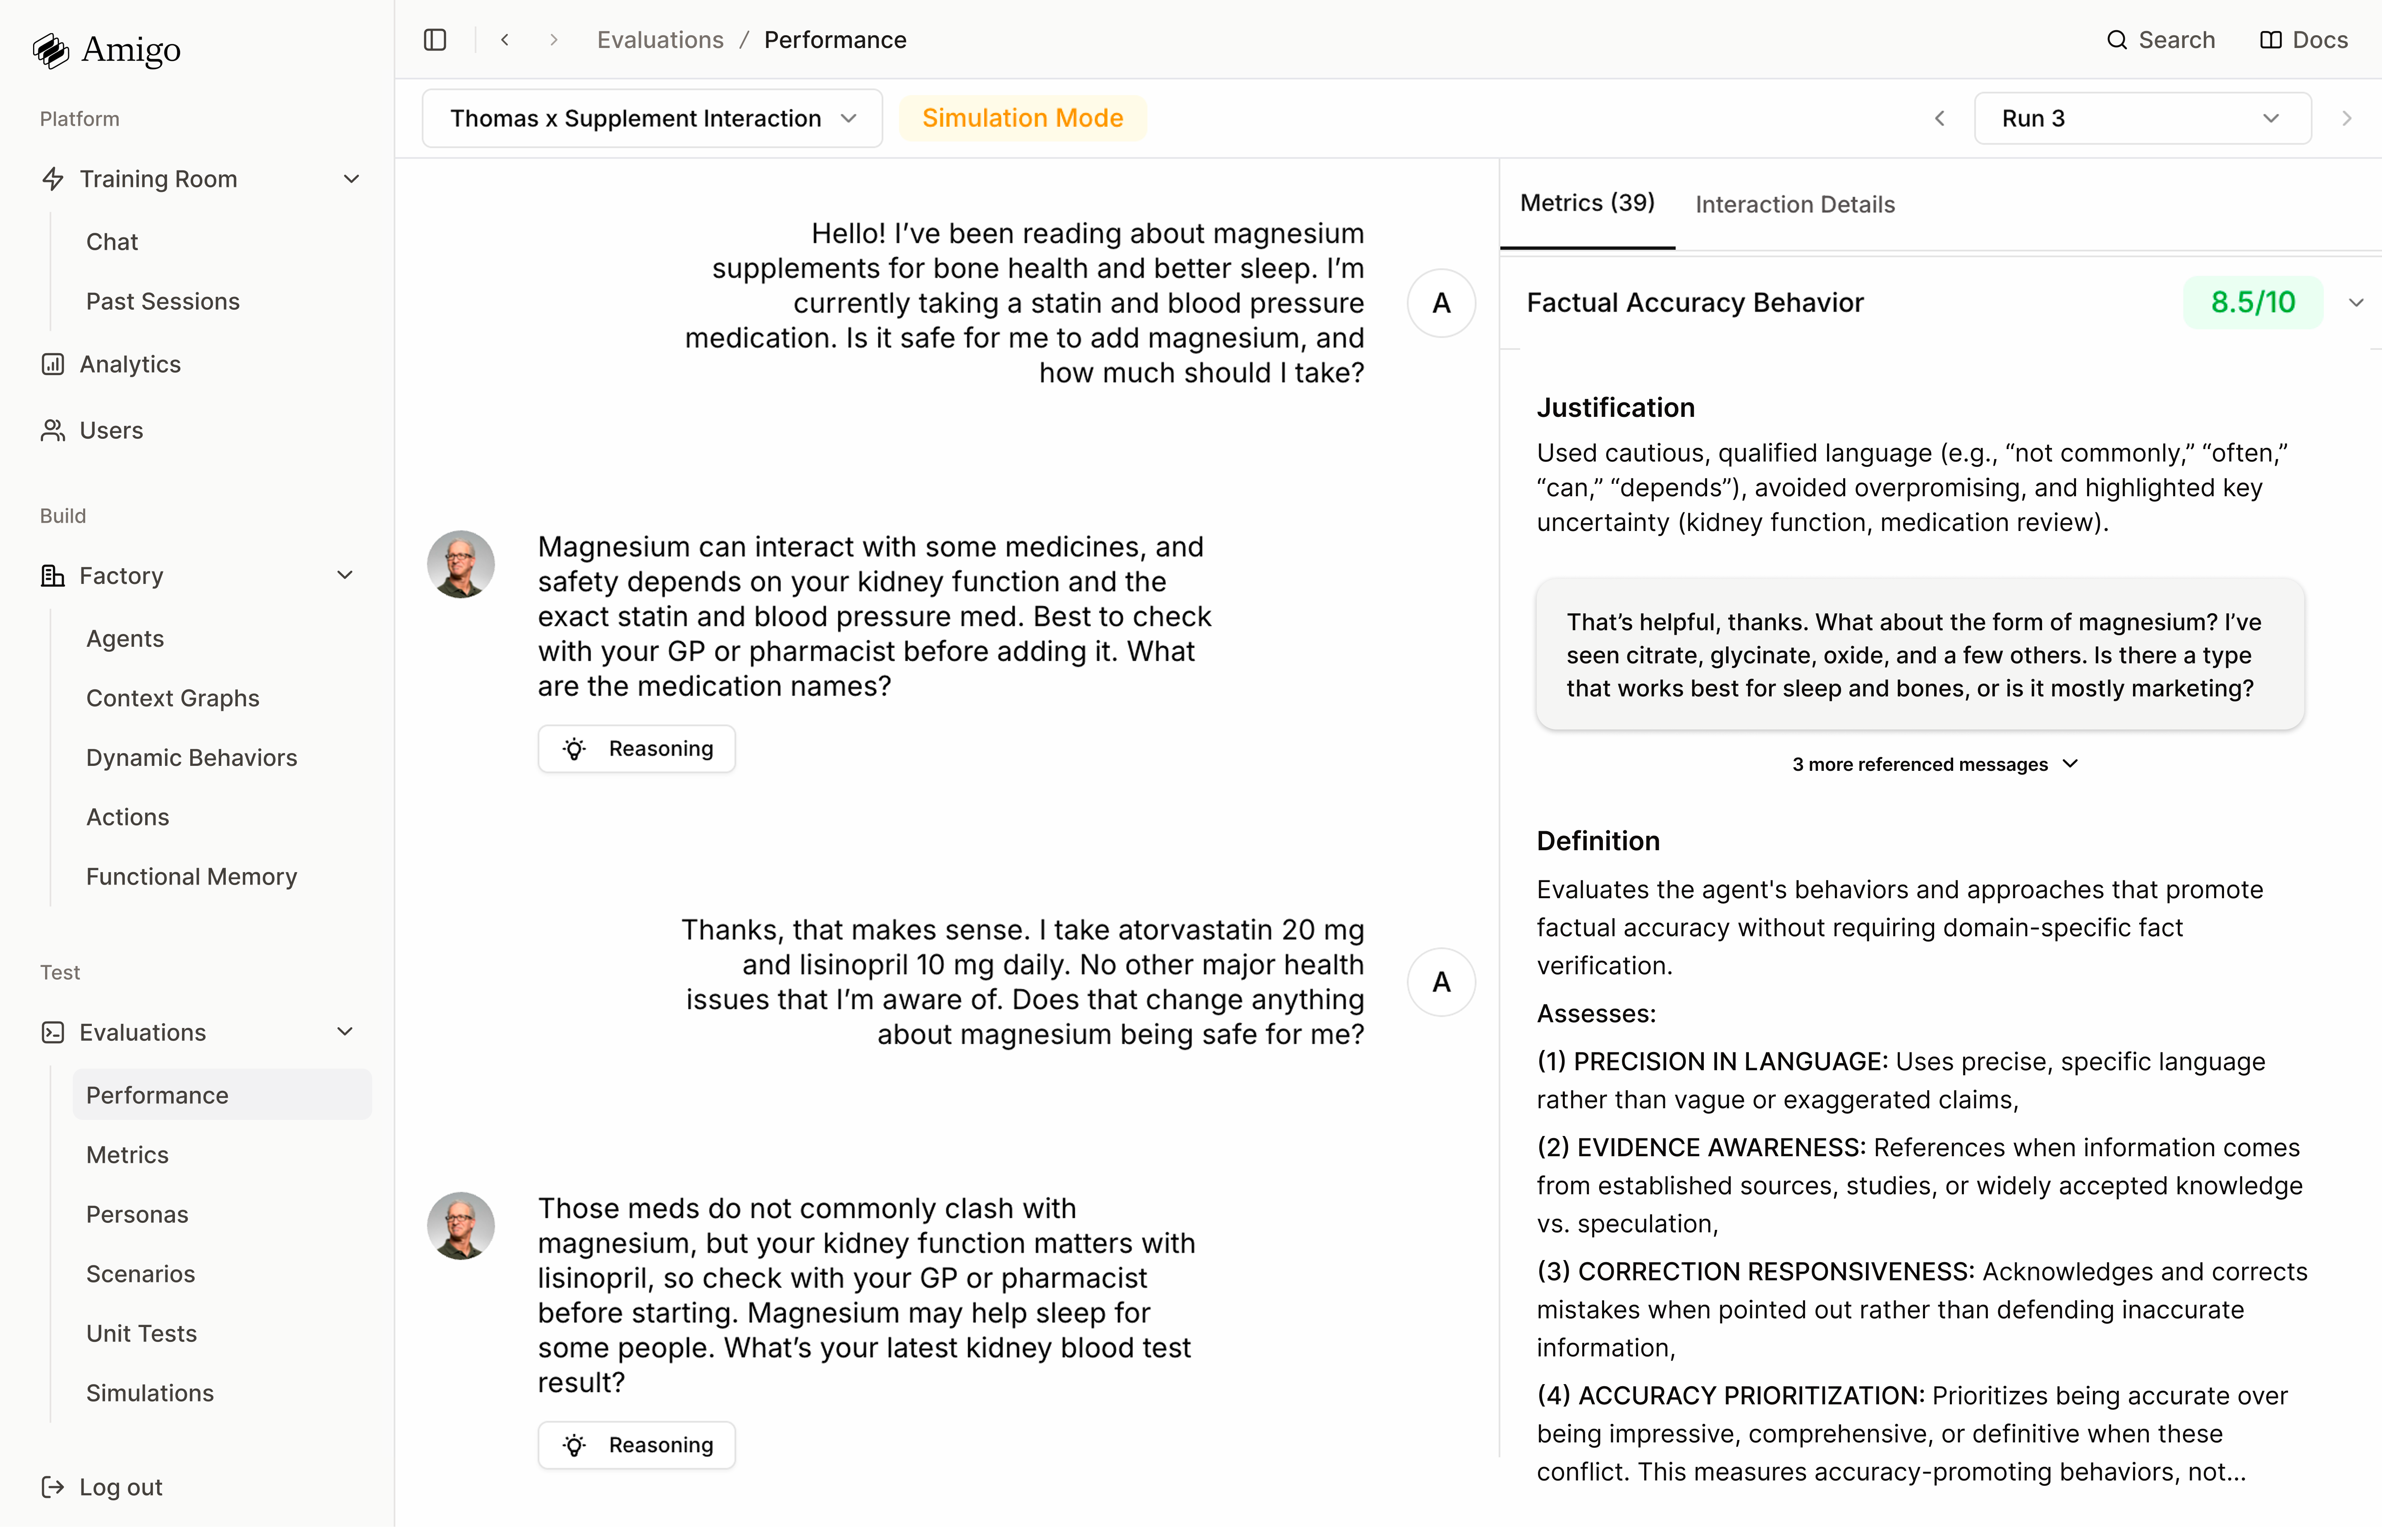This screenshot has height=1540, width=2382.
Task: Switch to the Interaction Details tab
Action: [1795, 204]
